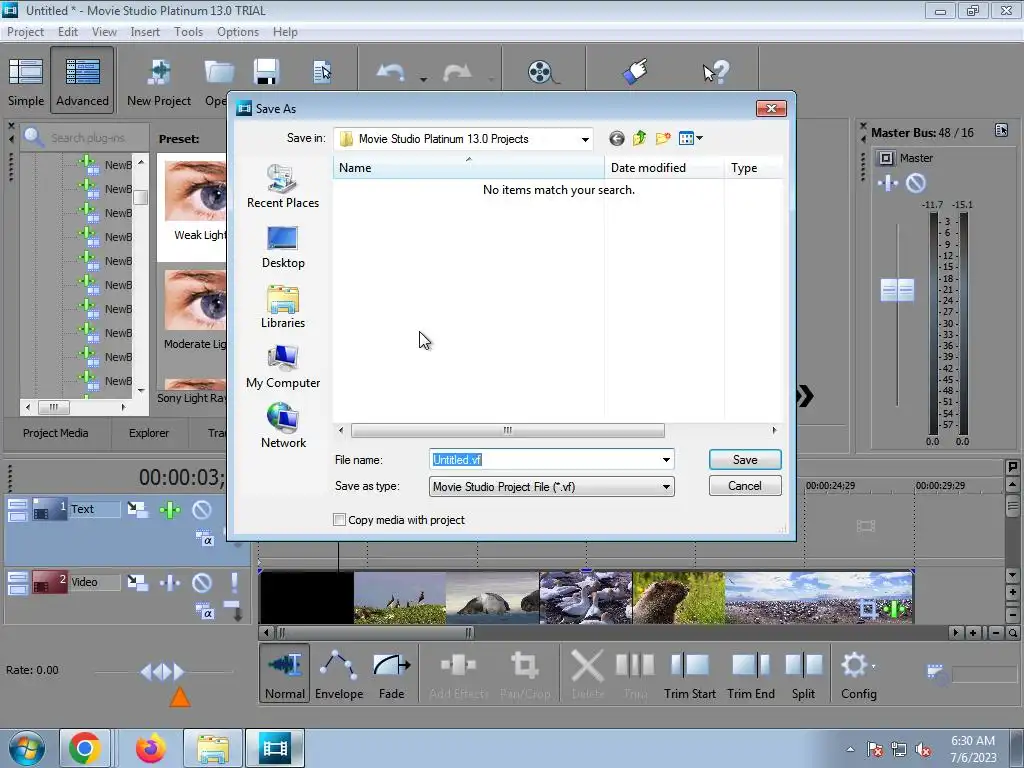Open track motion on Video track
The height and width of the screenshot is (768, 1024).
click(137, 582)
